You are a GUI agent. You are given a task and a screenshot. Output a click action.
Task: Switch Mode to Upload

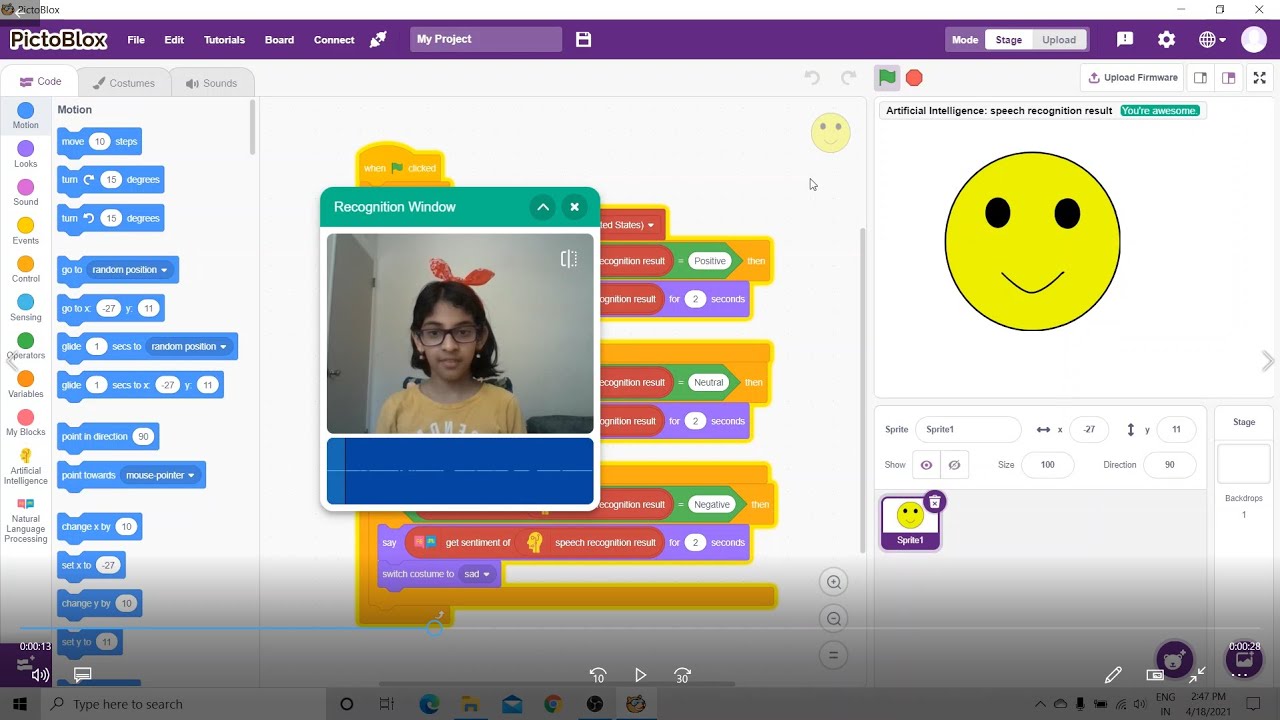pyautogui.click(x=1059, y=40)
